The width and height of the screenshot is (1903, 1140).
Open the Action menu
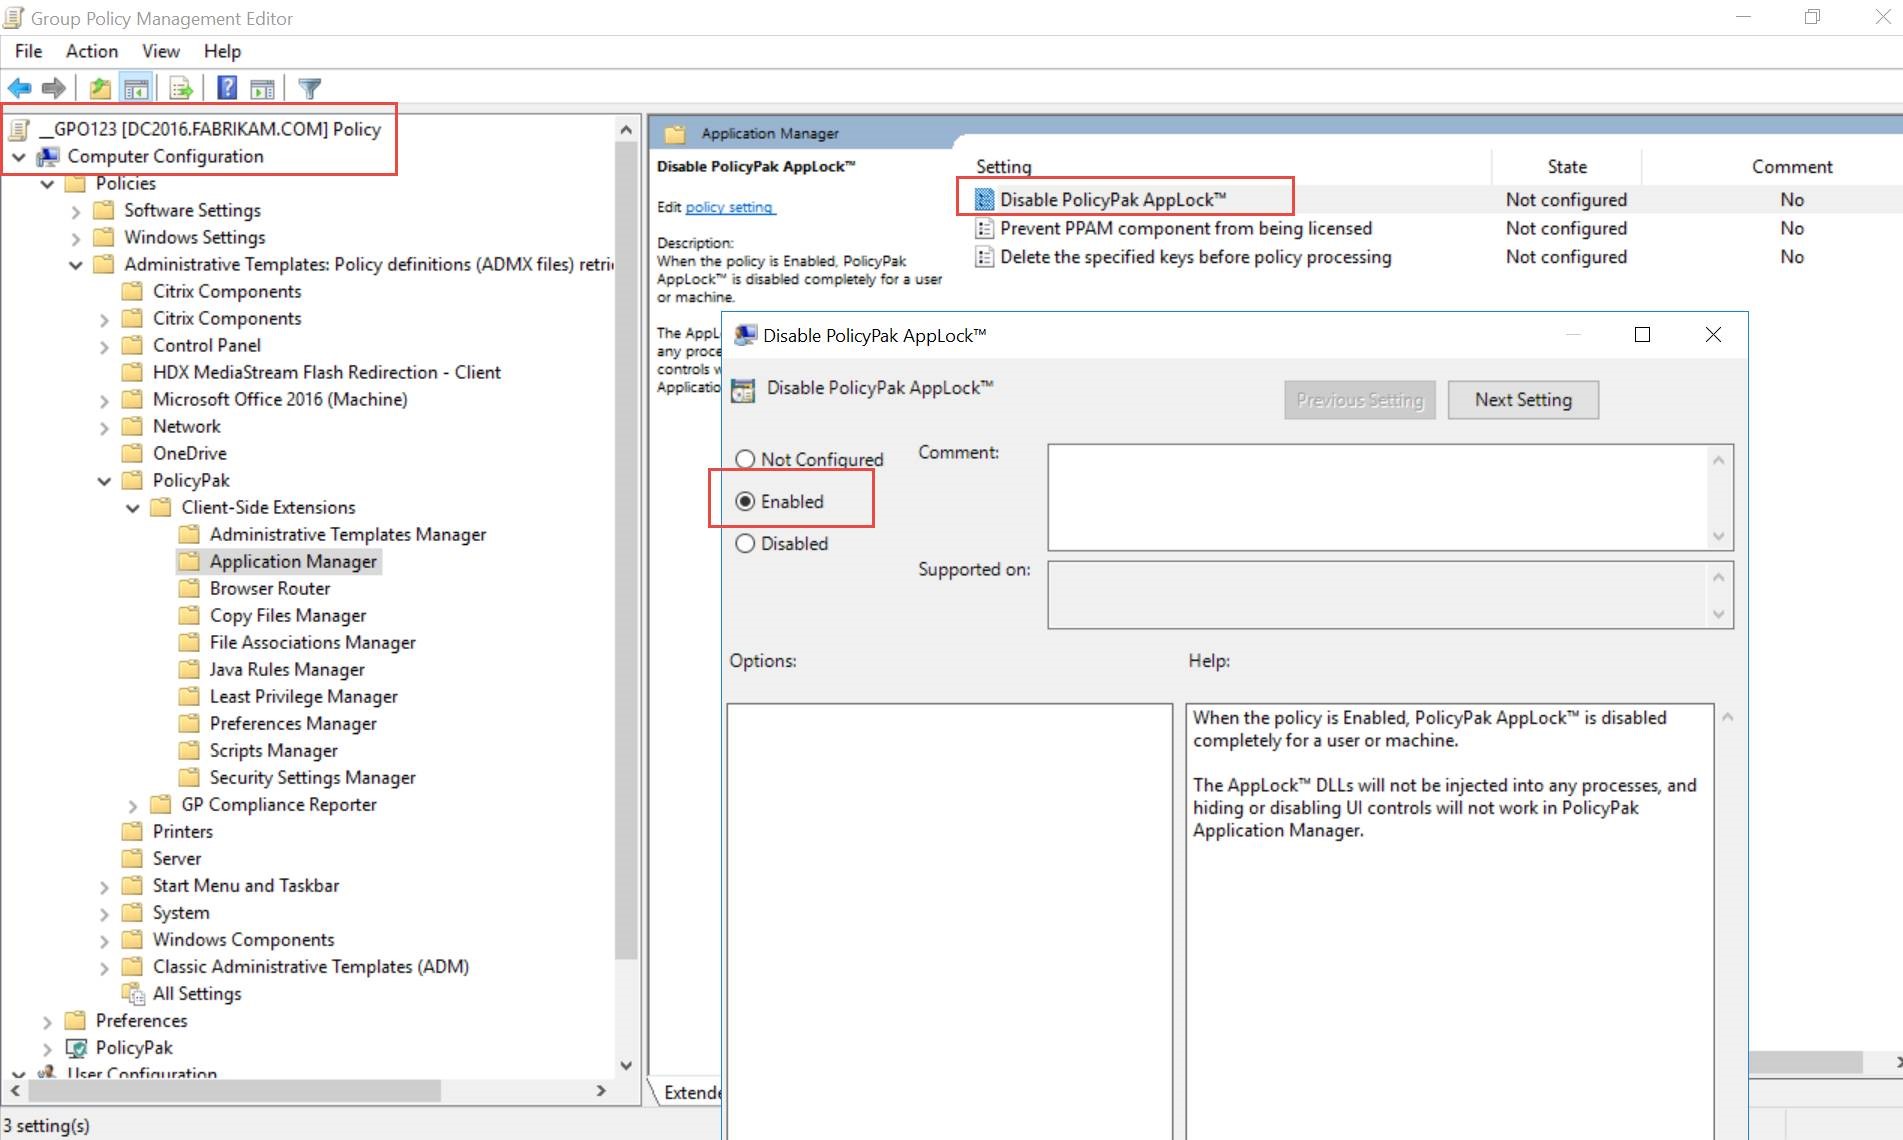click(x=91, y=51)
